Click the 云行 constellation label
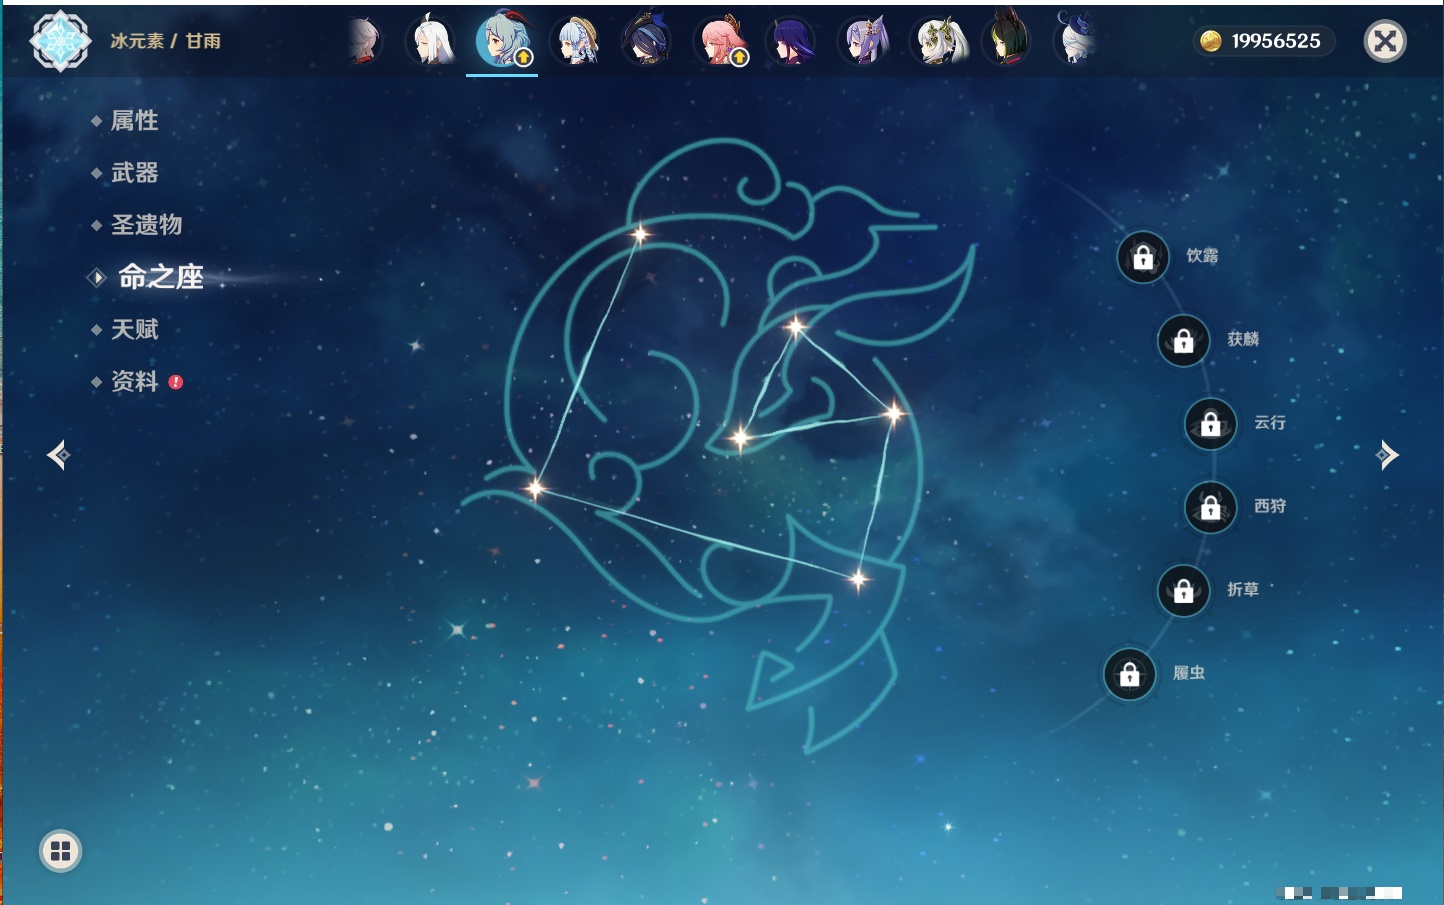 click(x=1270, y=423)
